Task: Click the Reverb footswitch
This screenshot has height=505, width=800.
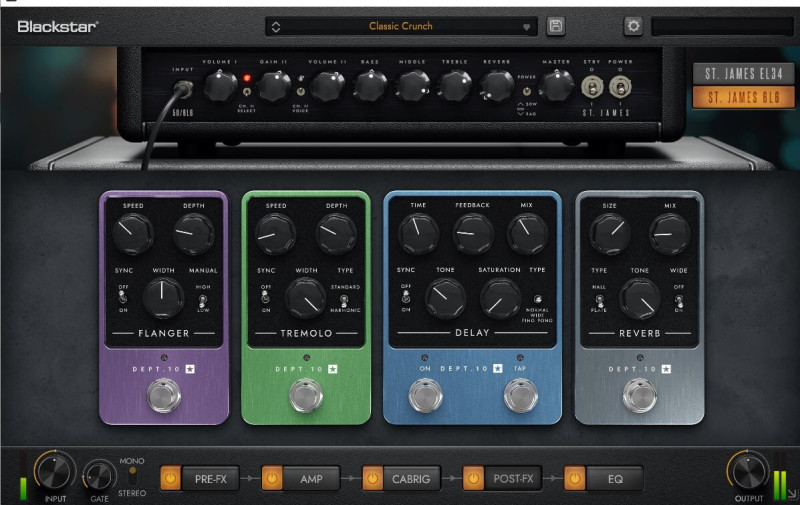Action: point(640,395)
